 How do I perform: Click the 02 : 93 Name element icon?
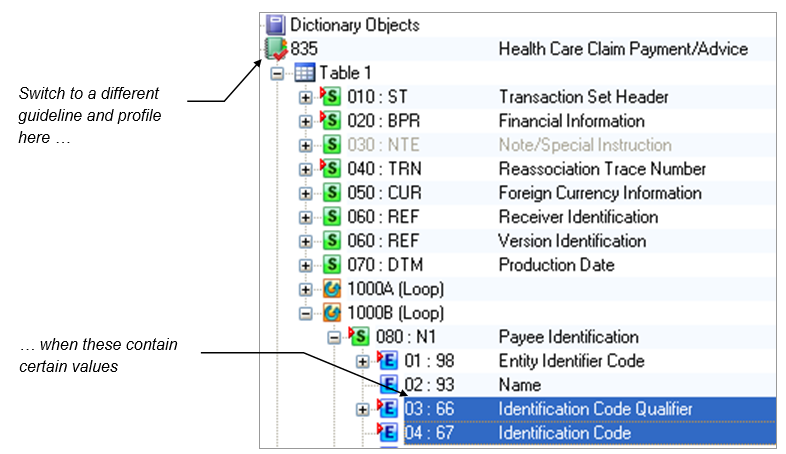390,385
